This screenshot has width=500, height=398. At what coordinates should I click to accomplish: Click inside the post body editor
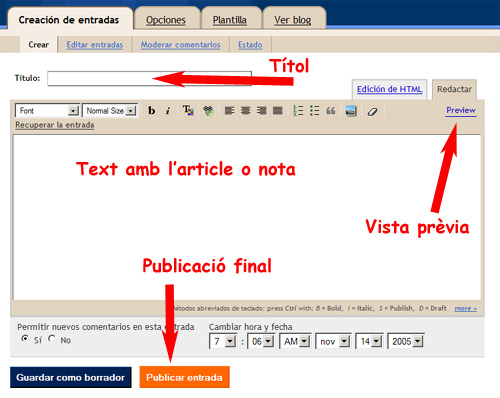pos(247,217)
